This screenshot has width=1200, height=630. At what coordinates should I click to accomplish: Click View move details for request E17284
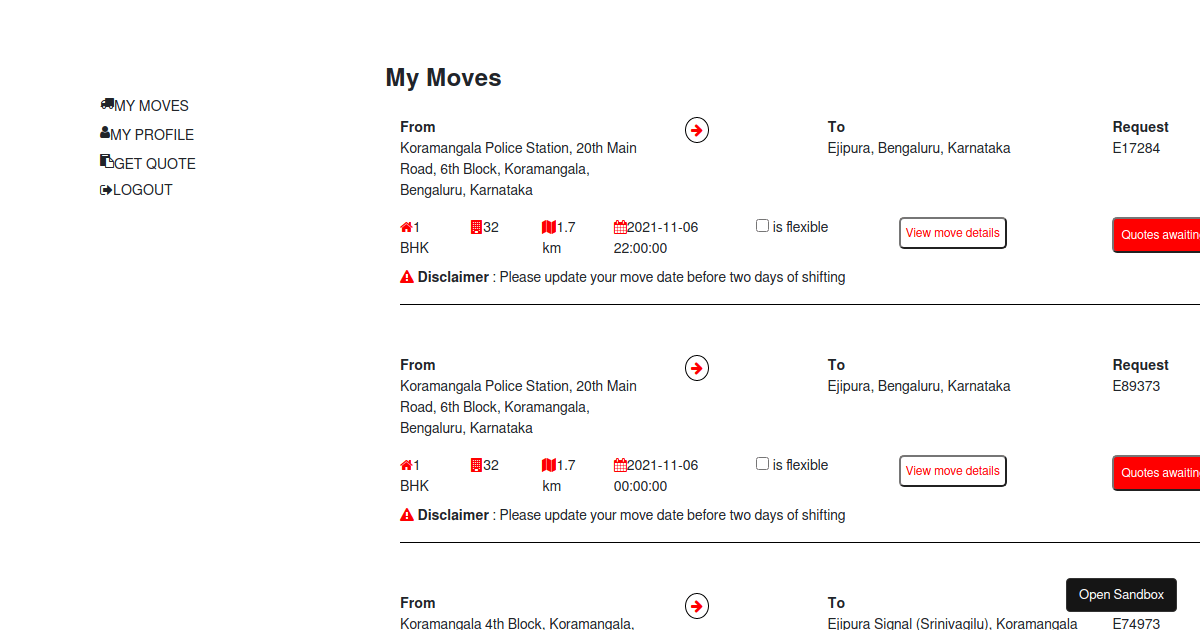(x=952, y=233)
